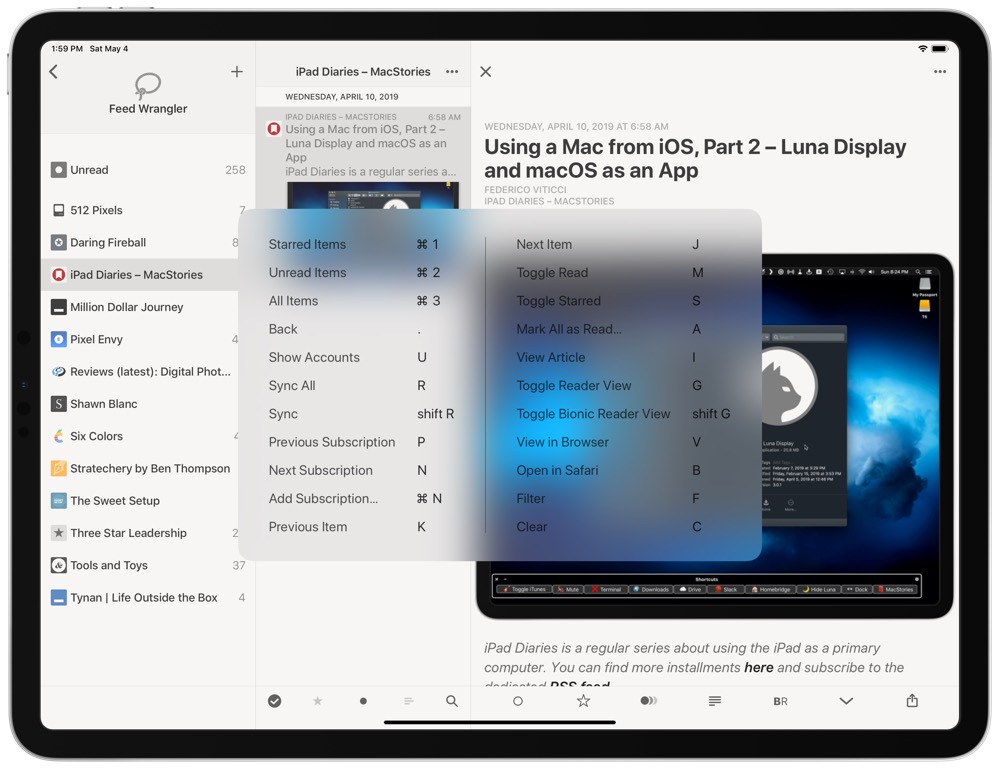Tap the large Luna Display article image
This screenshot has height=770, width=1000.
[x=715, y=436]
